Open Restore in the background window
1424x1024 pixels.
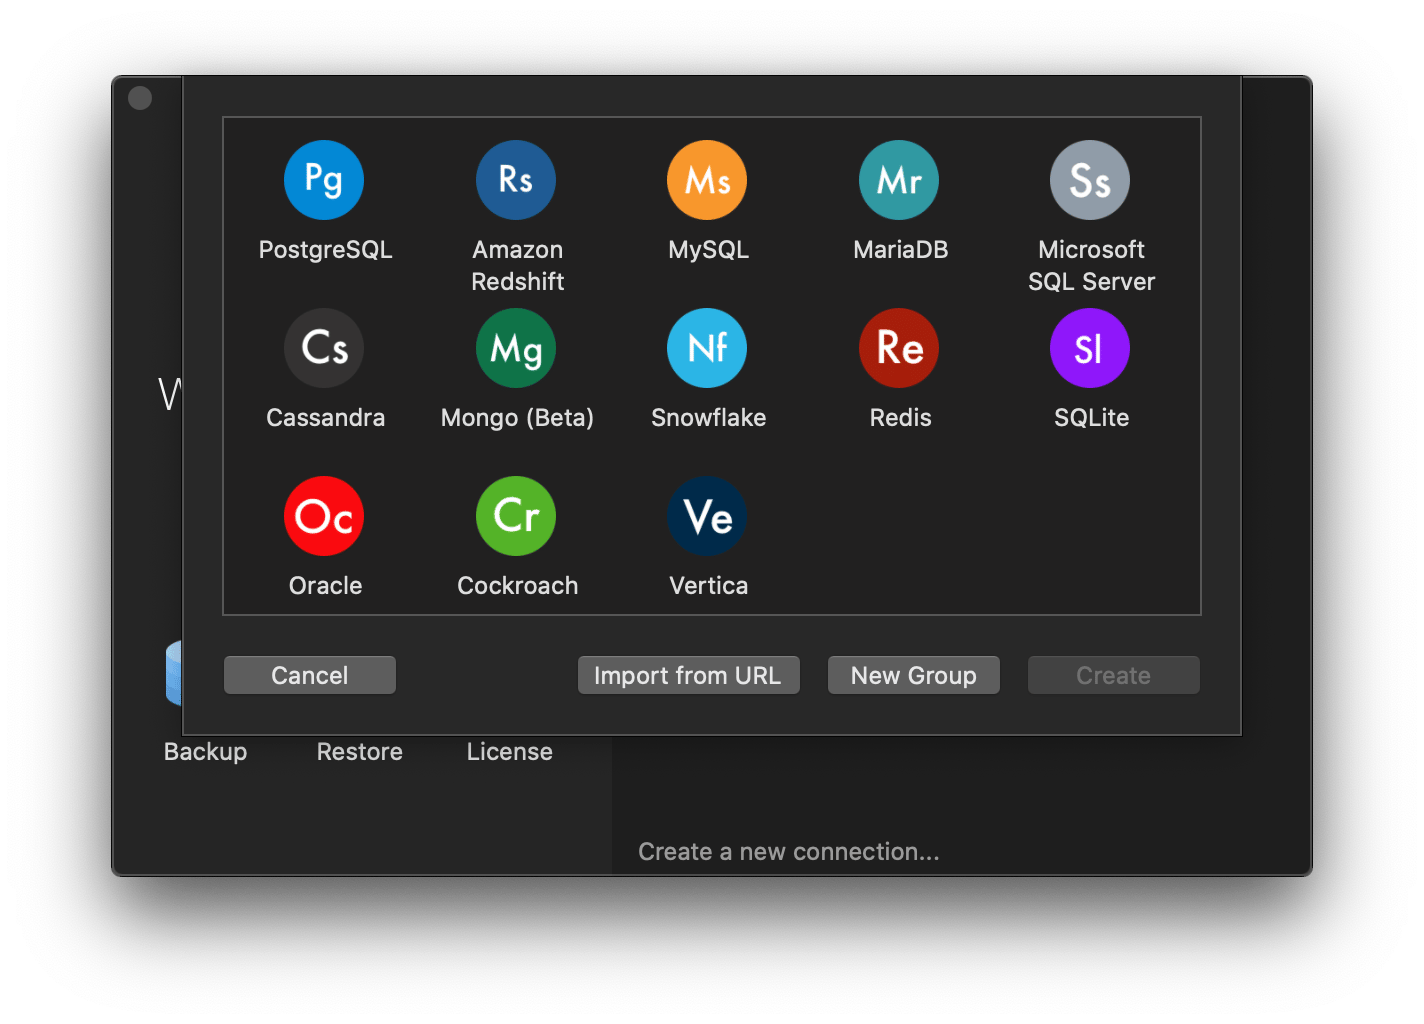360,752
